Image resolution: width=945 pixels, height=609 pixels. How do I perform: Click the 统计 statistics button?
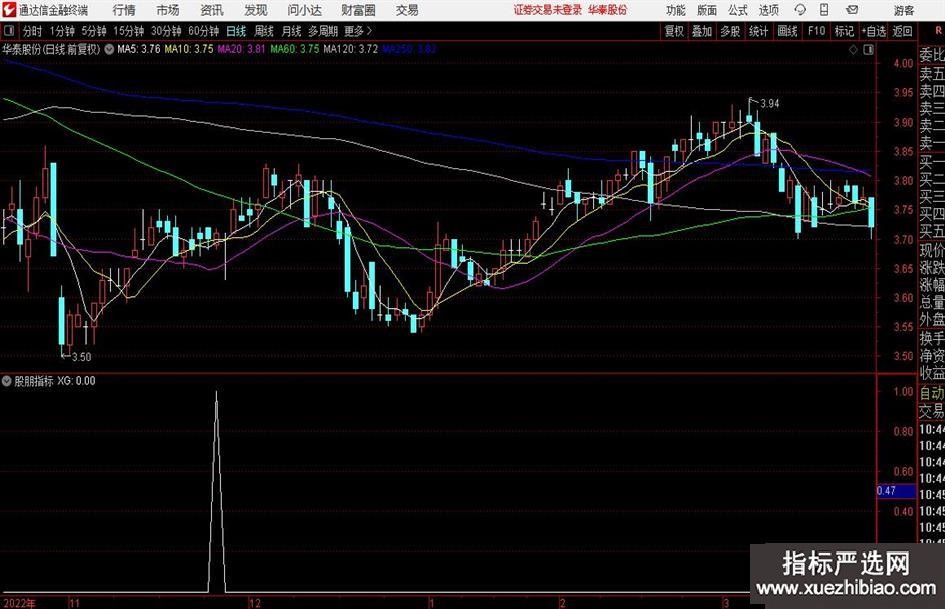tap(758, 31)
